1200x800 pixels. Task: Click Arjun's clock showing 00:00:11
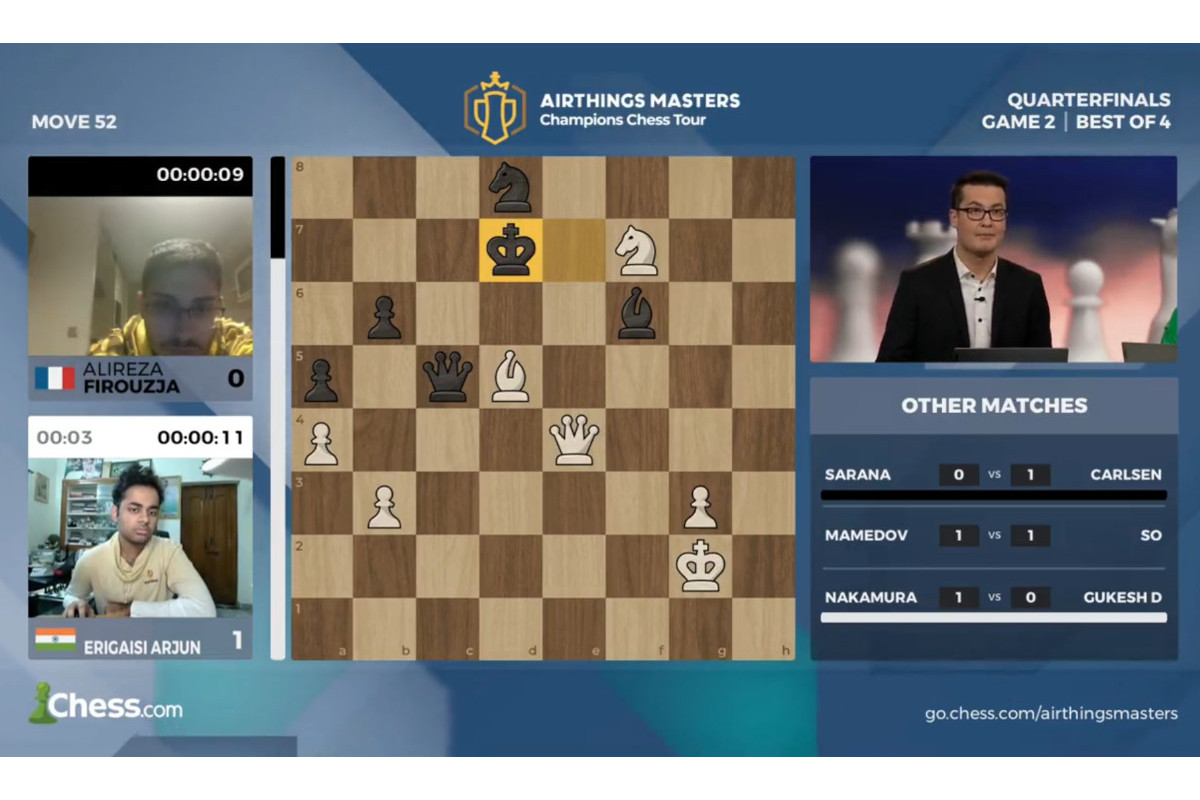(200, 436)
